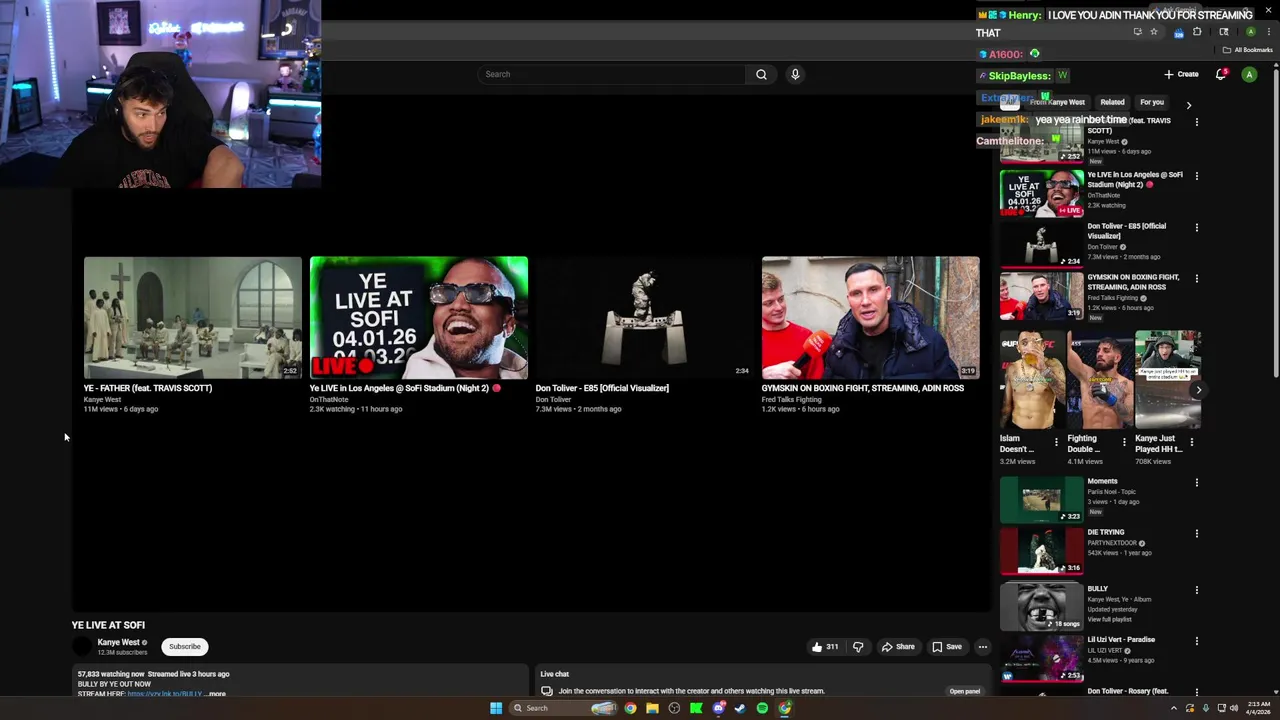This screenshot has height=720, width=1280.
Task: Open the Kick green icon on taskbar
Action: pos(696,708)
